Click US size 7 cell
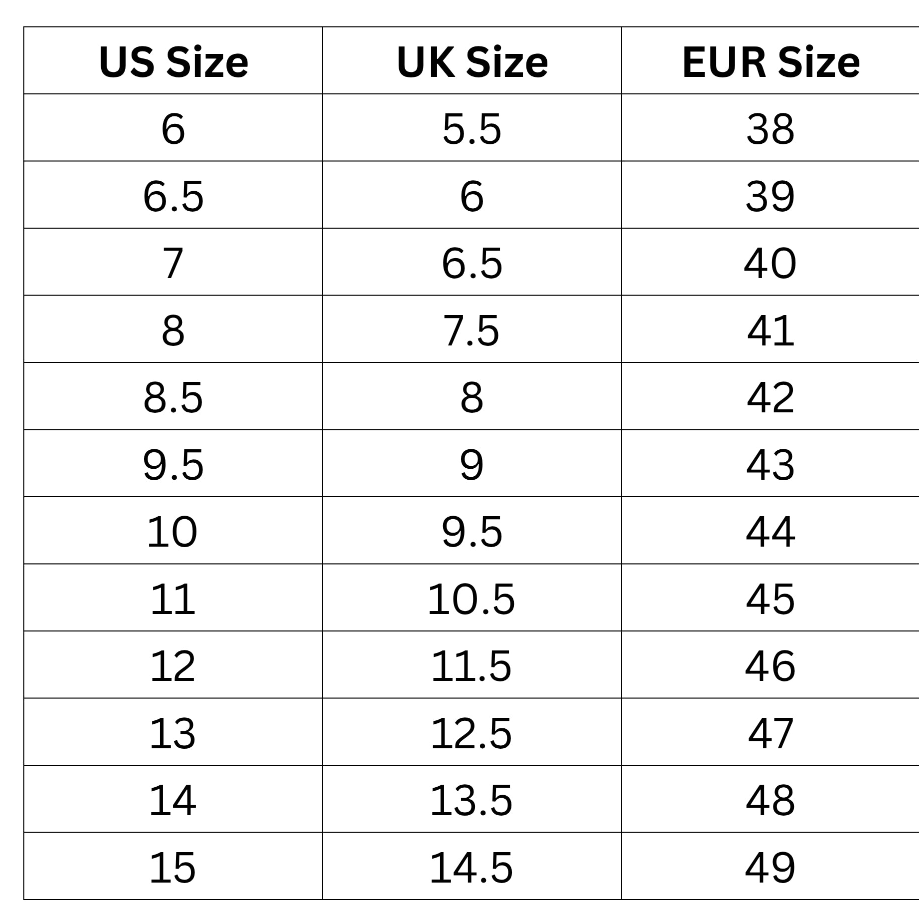919x911 pixels. [173, 263]
